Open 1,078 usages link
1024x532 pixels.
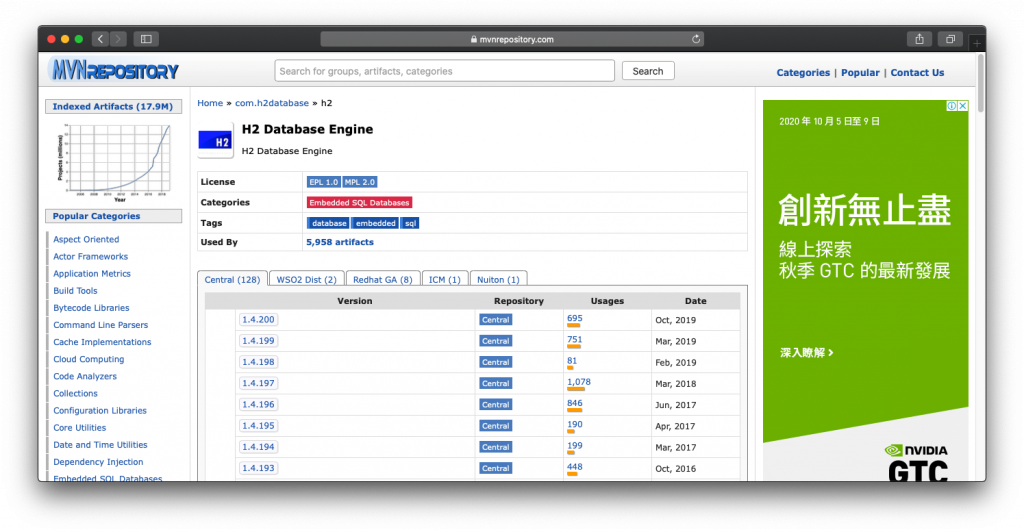pos(579,382)
